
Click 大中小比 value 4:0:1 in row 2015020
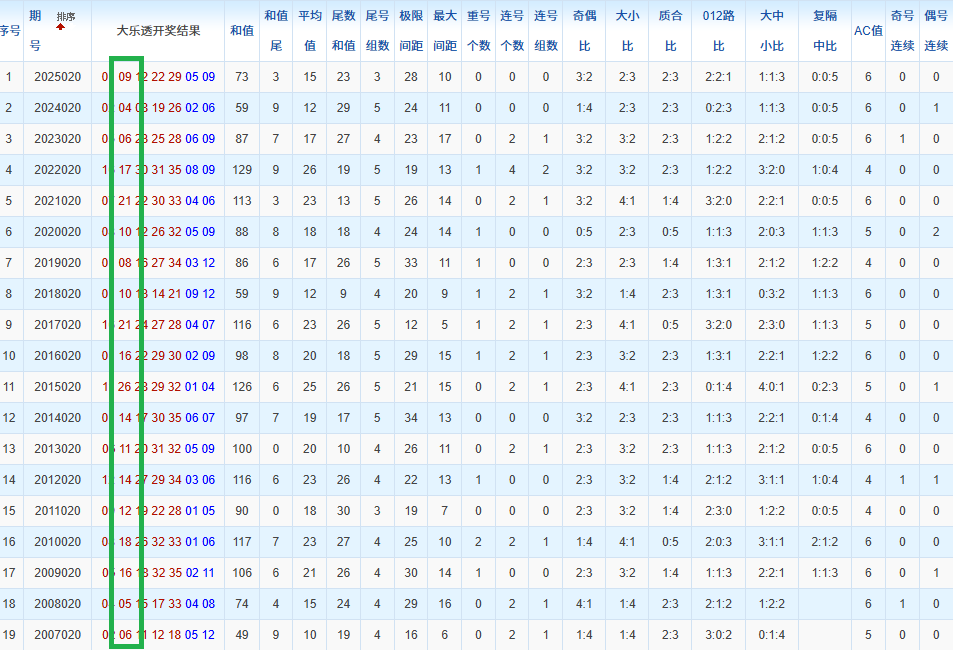pyautogui.click(x=772, y=387)
